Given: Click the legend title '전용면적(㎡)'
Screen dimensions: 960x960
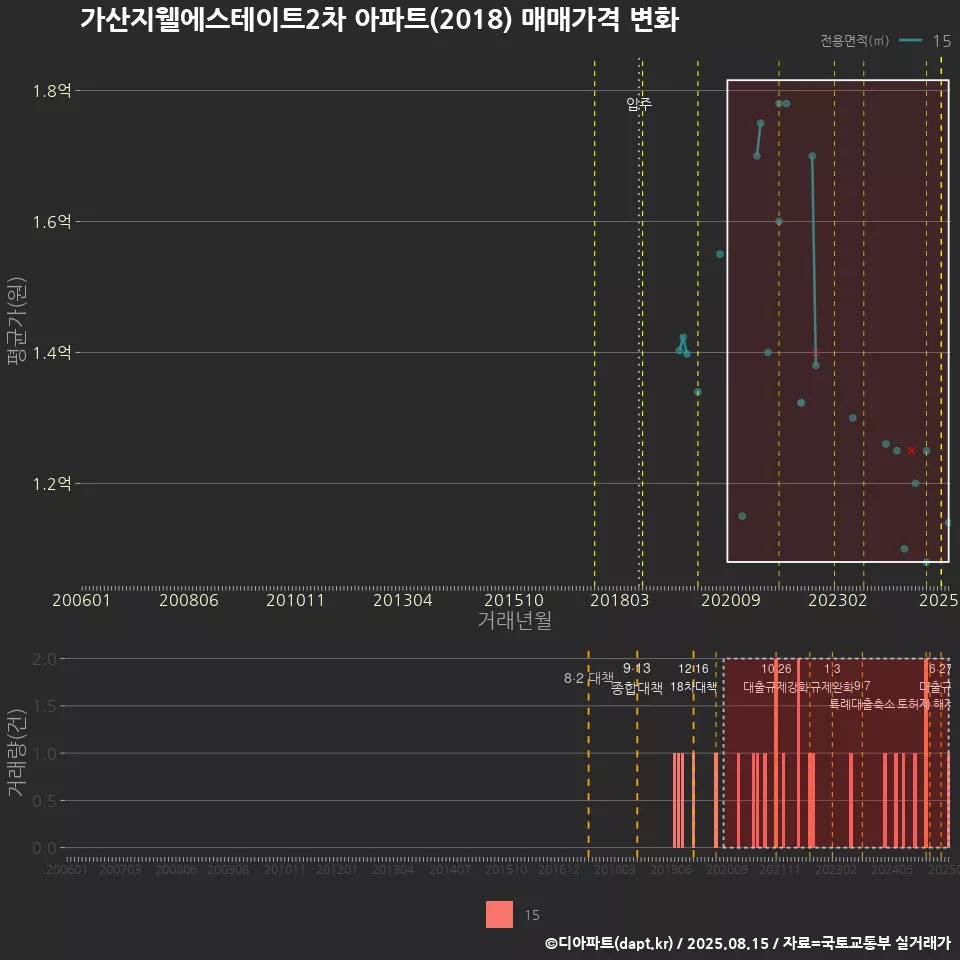Looking at the screenshot, I should click(855, 40).
